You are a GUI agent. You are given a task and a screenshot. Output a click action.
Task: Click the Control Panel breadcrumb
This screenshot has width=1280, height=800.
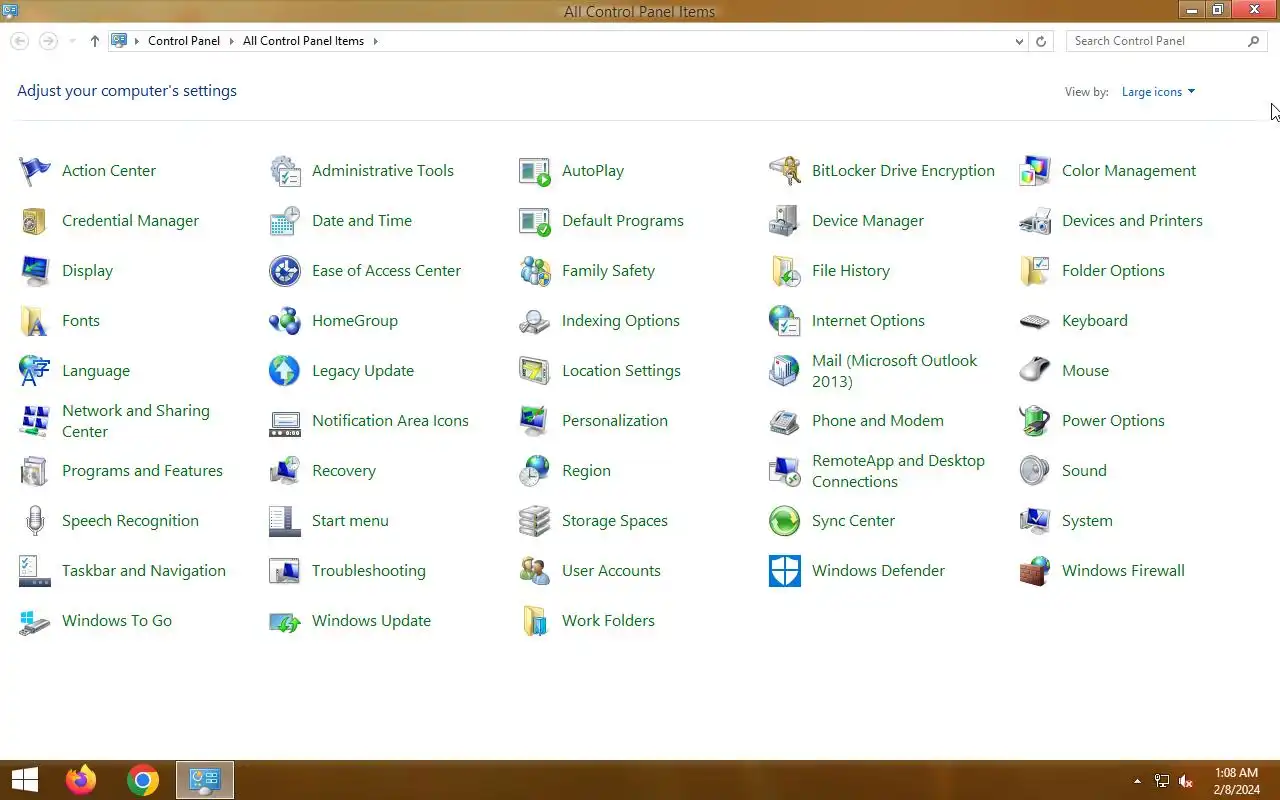(184, 41)
